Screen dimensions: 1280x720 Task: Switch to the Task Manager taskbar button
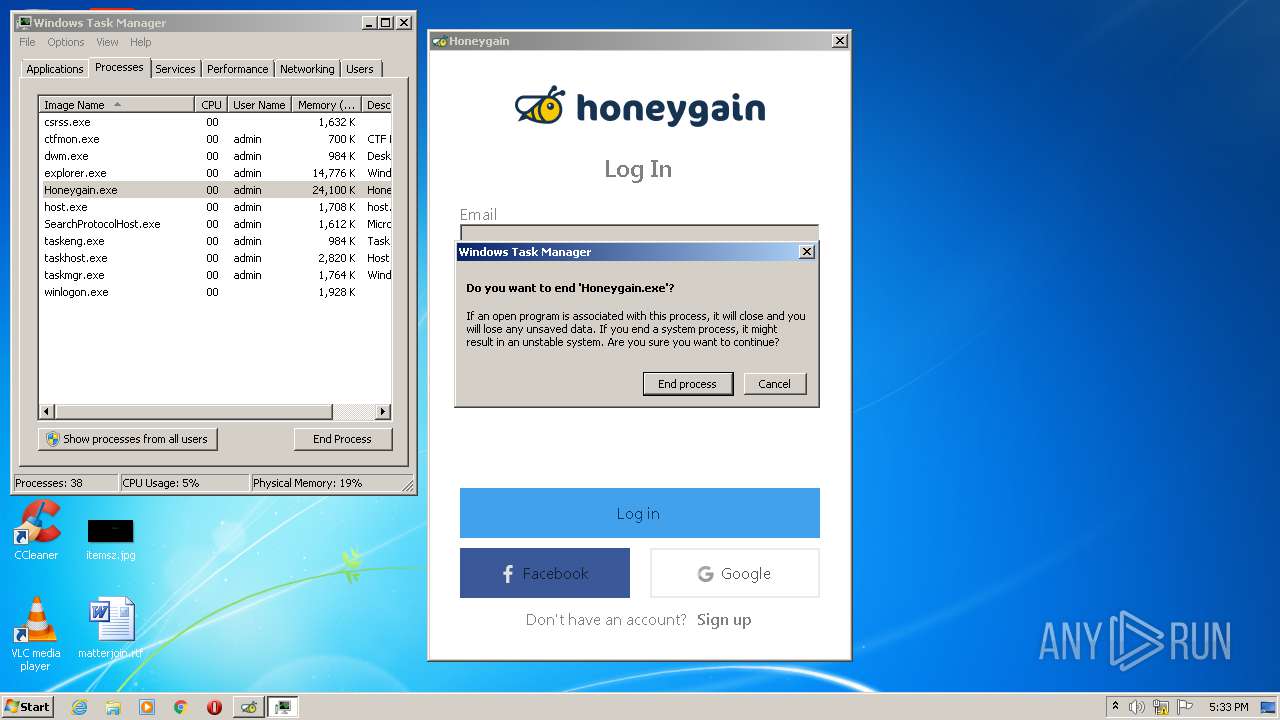(x=283, y=707)
